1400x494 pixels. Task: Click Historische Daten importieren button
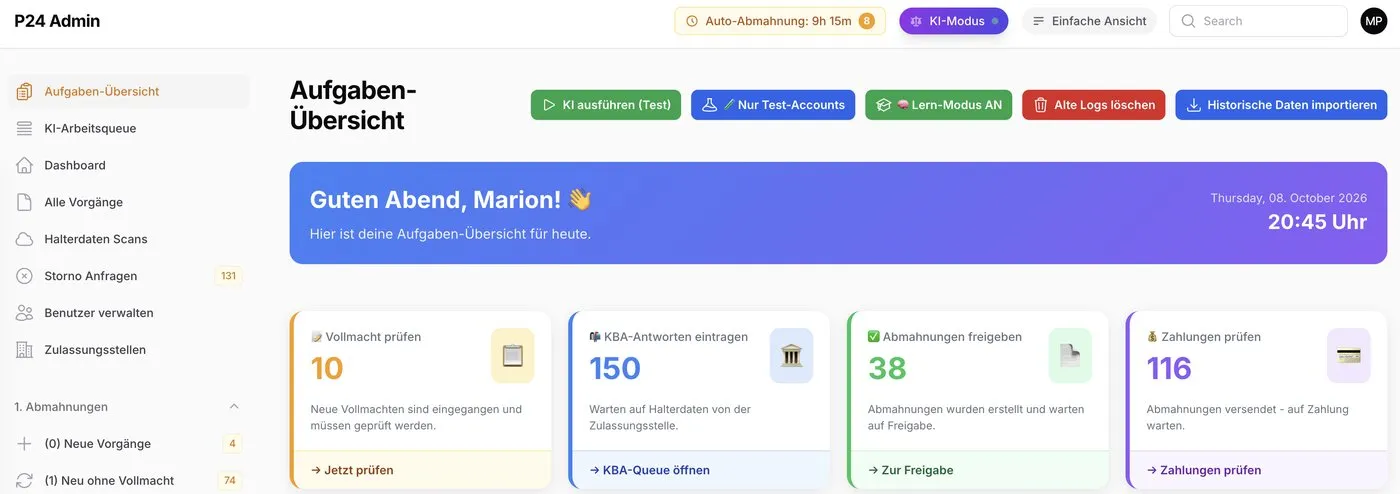(x=1281, y=105)
